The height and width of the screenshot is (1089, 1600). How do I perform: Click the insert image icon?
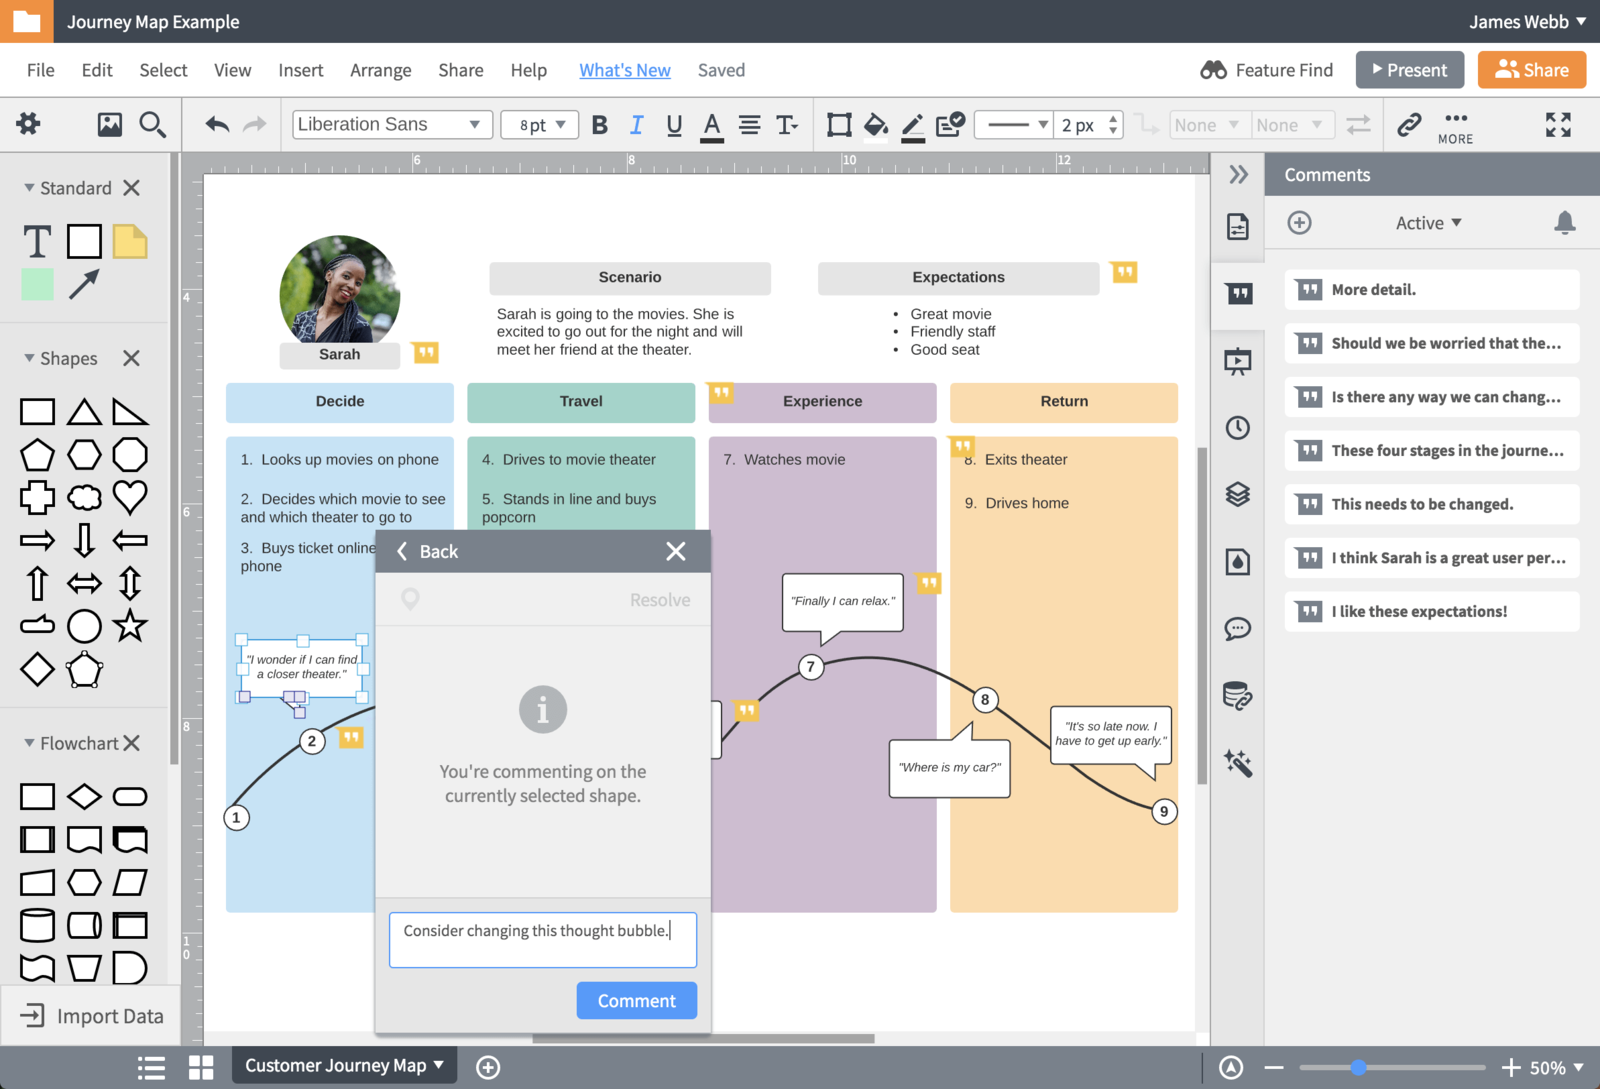pos(109,125)
